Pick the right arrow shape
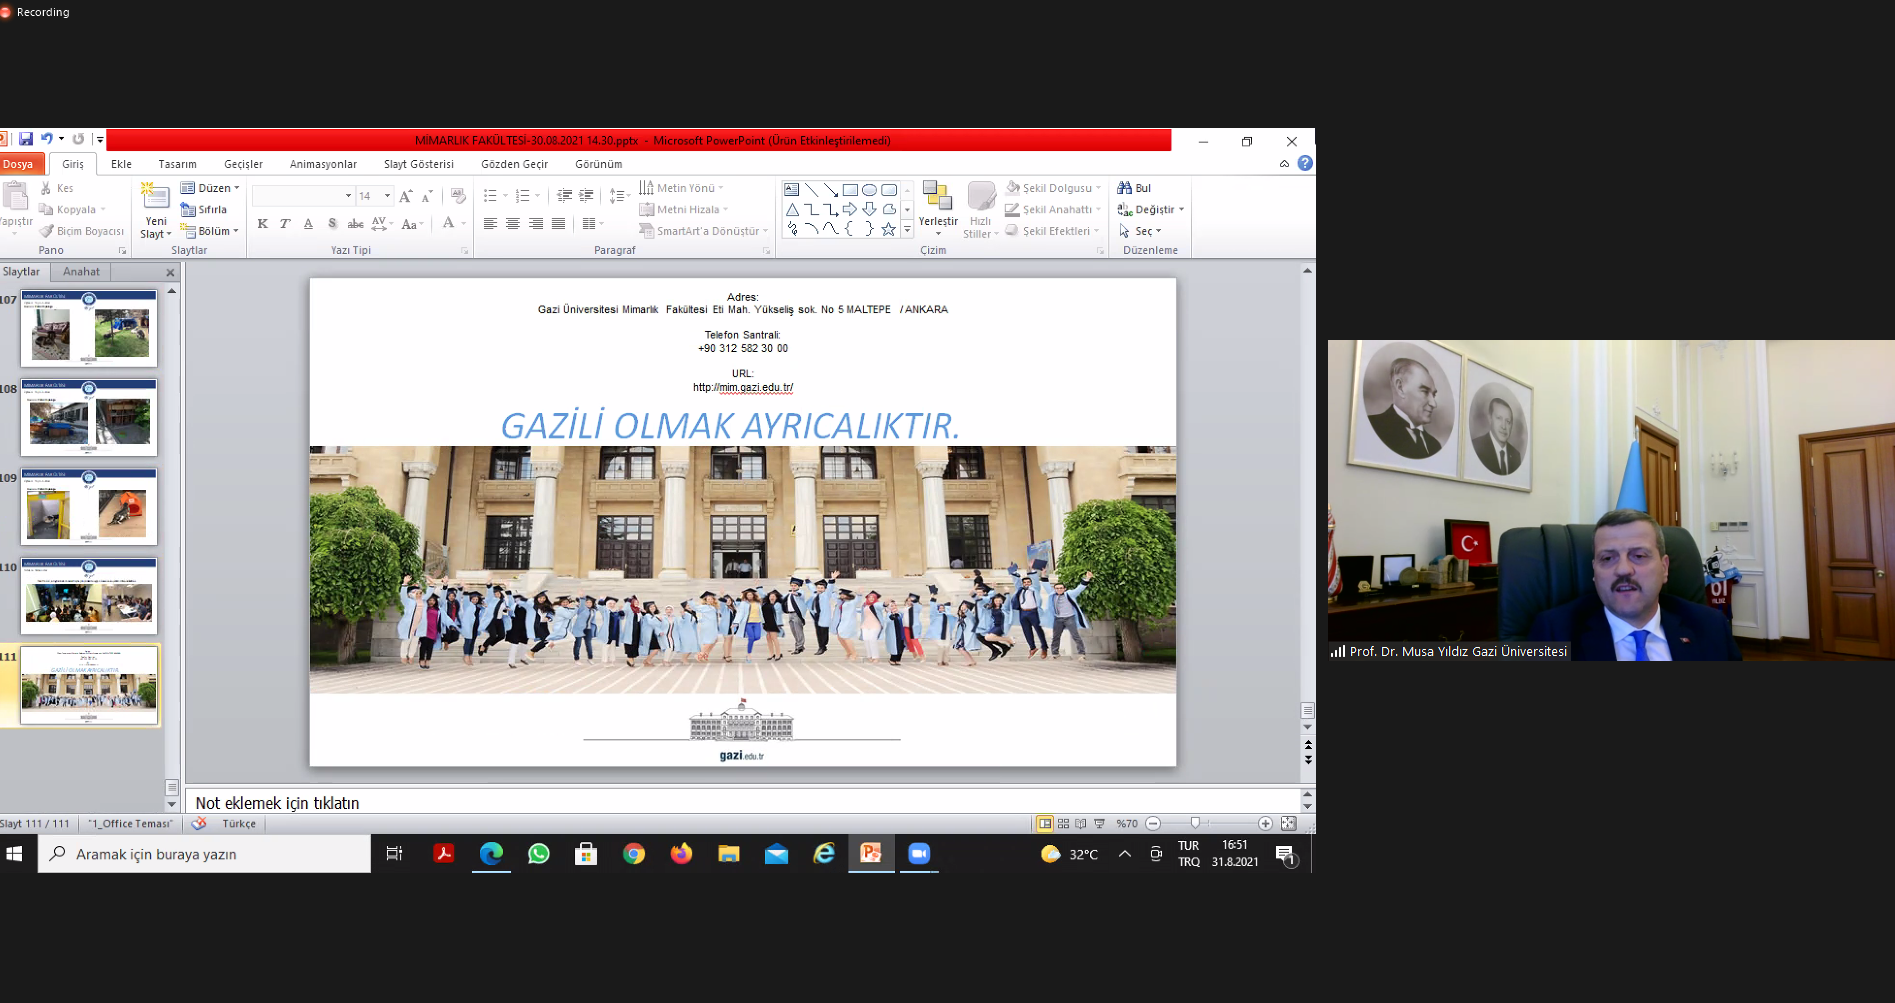Viewport: 1895px width, 1003px height. [850, 210]
